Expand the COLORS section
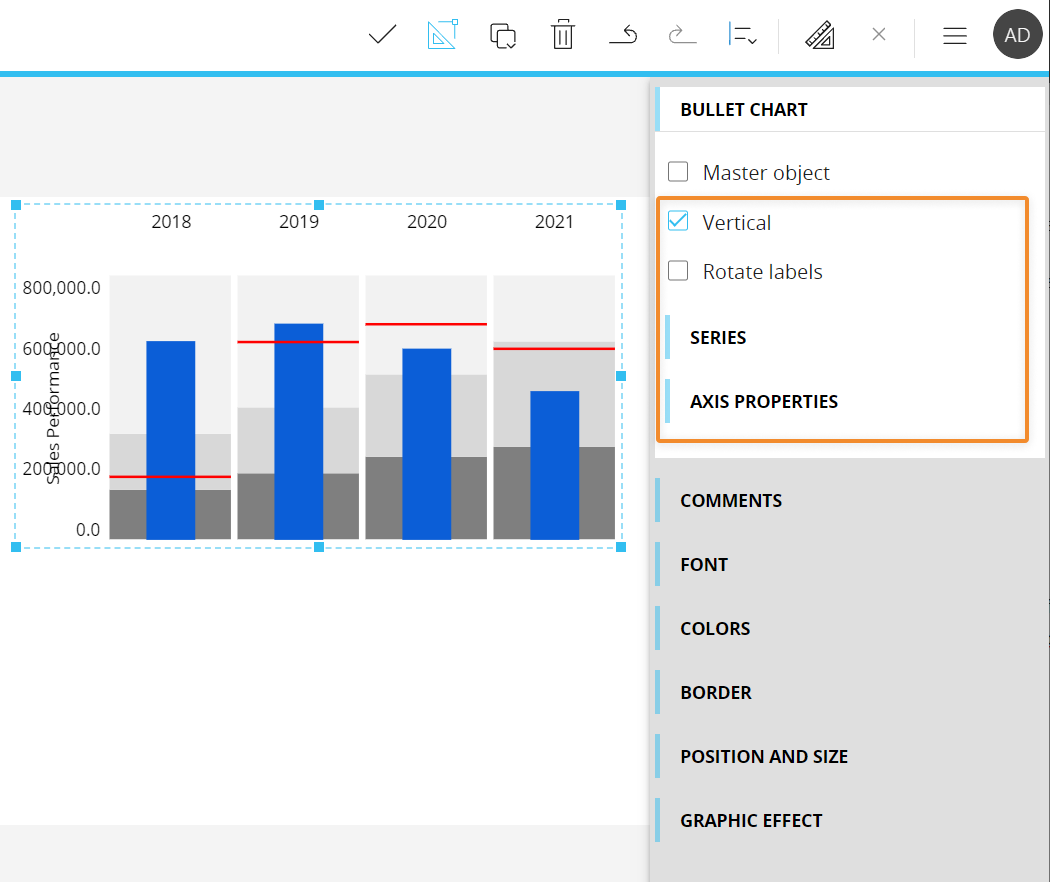The height and width of the screenshot is (882, 1050). point(715,629)
